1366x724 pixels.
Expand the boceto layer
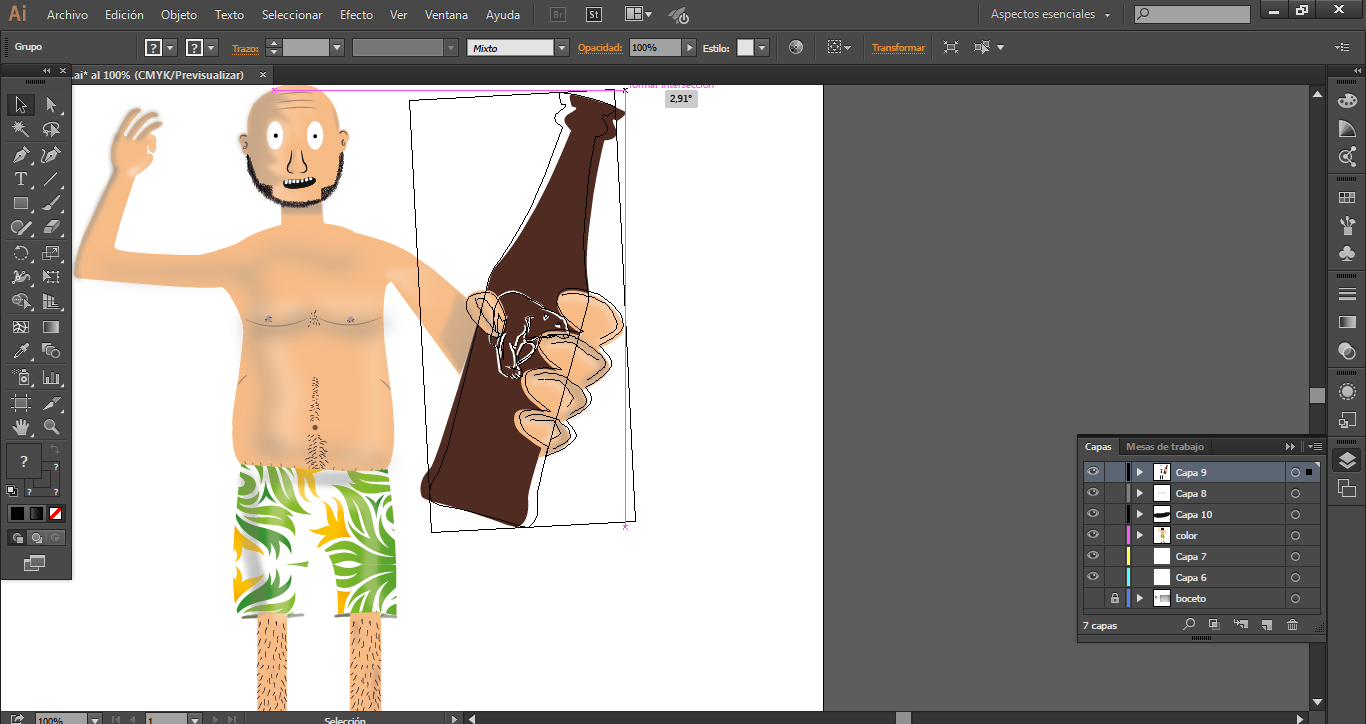pos(1140,598)
